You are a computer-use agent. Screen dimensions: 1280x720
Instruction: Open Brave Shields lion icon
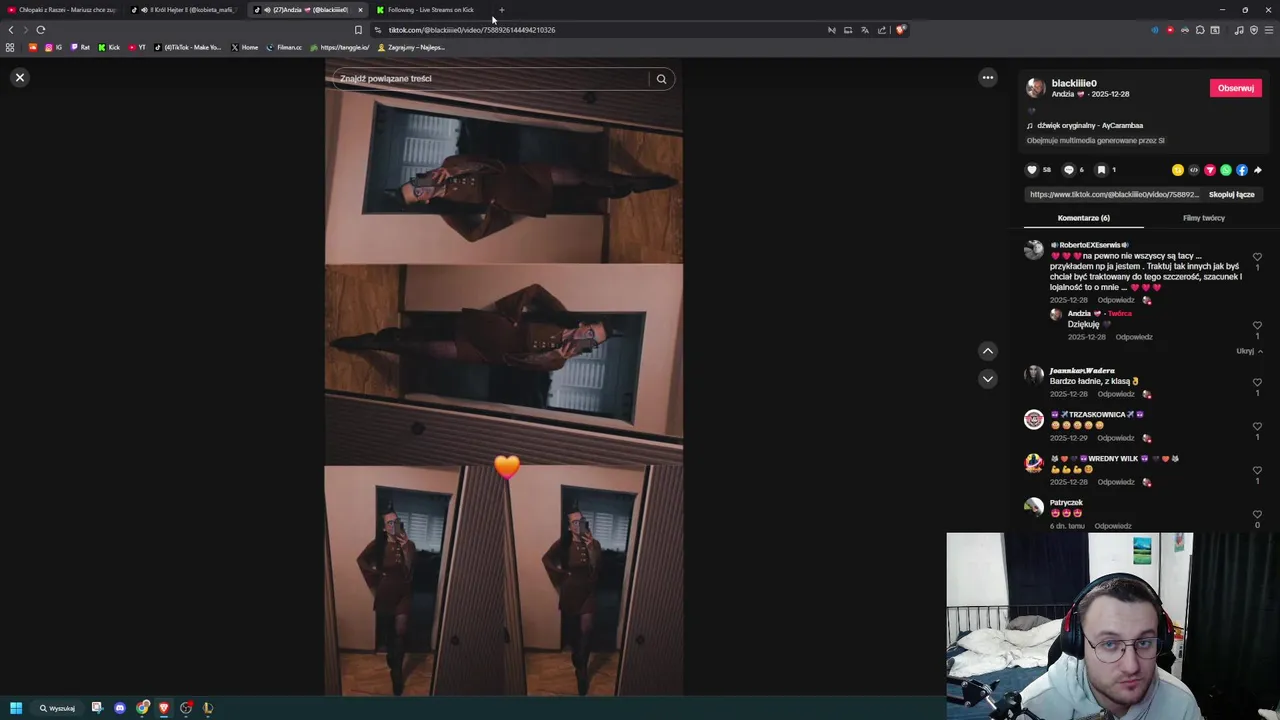click(x=900, y=30)
